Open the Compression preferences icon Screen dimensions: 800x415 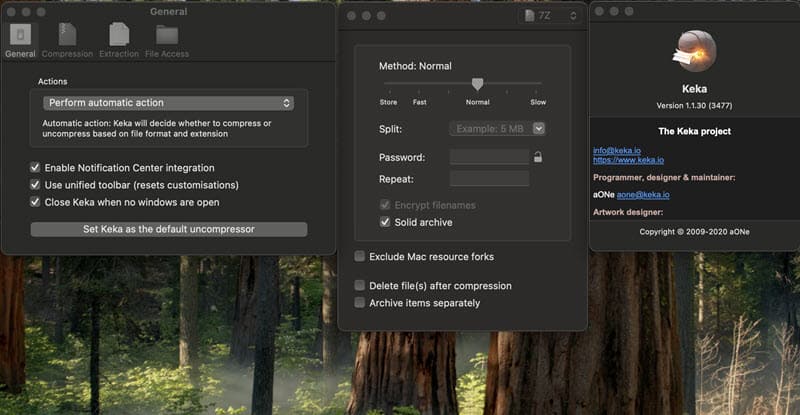point(67,38)
